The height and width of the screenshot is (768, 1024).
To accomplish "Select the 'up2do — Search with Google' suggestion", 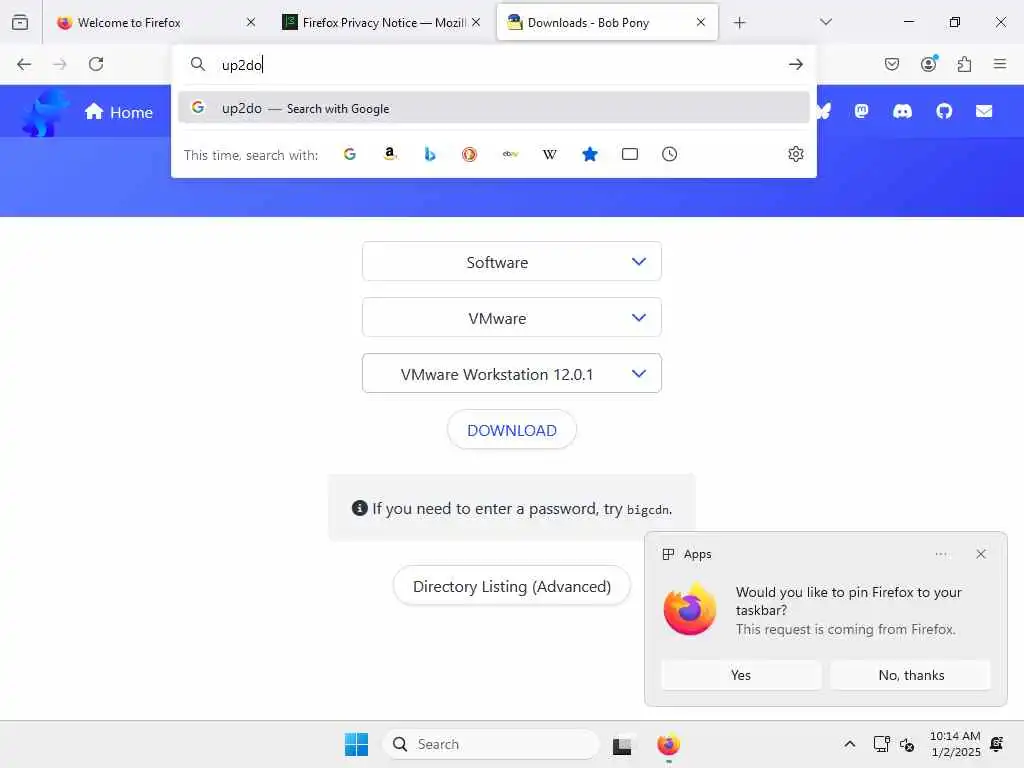I will click(x=494, y=108).
